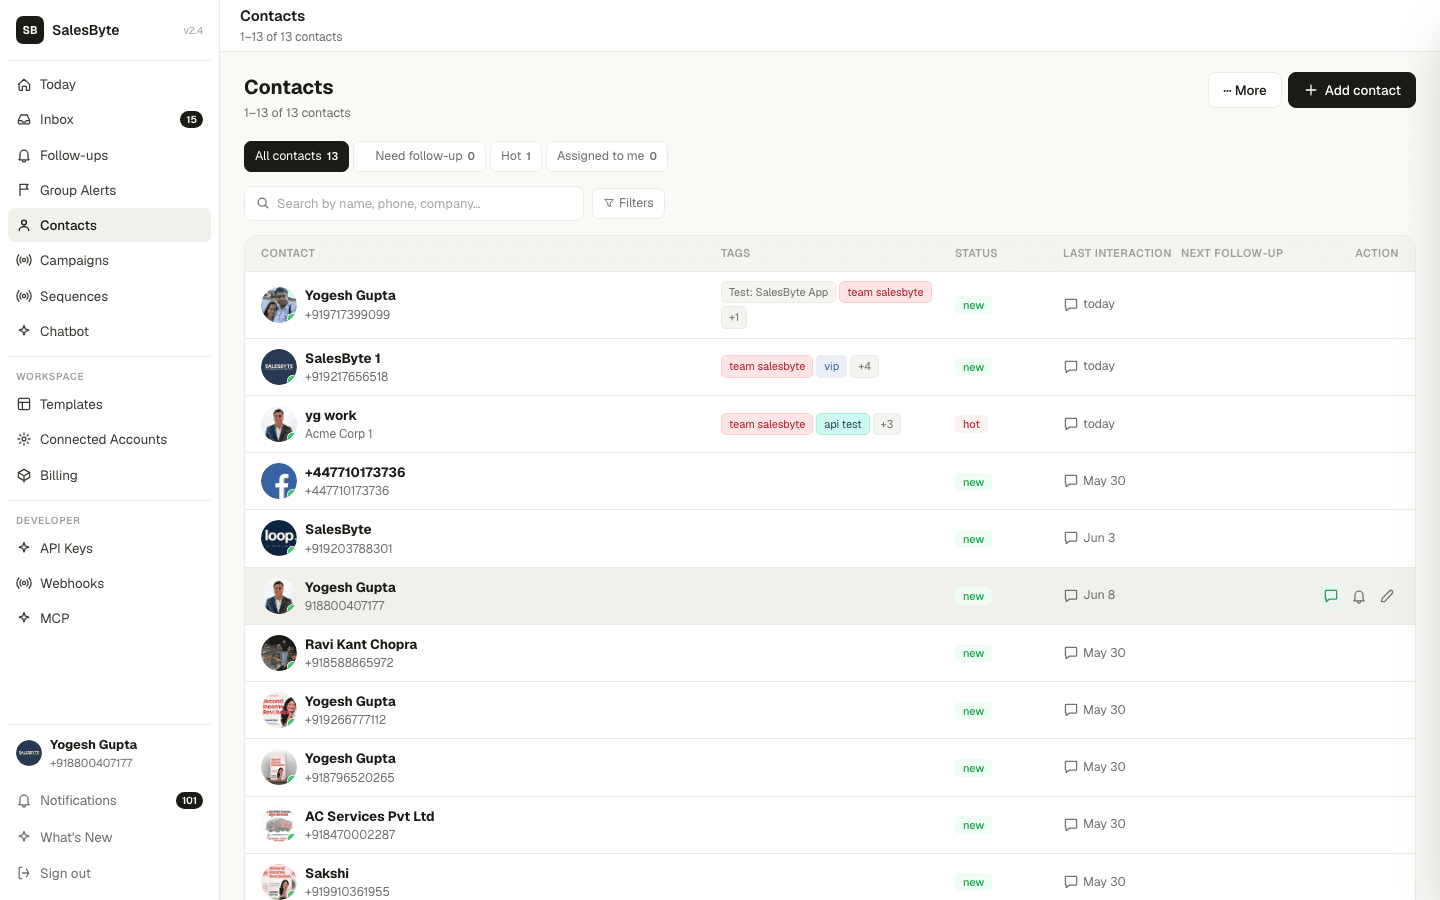Click the MCP sparkle icon
This screenshot has height=900, width=1440.
click(24, 618)
